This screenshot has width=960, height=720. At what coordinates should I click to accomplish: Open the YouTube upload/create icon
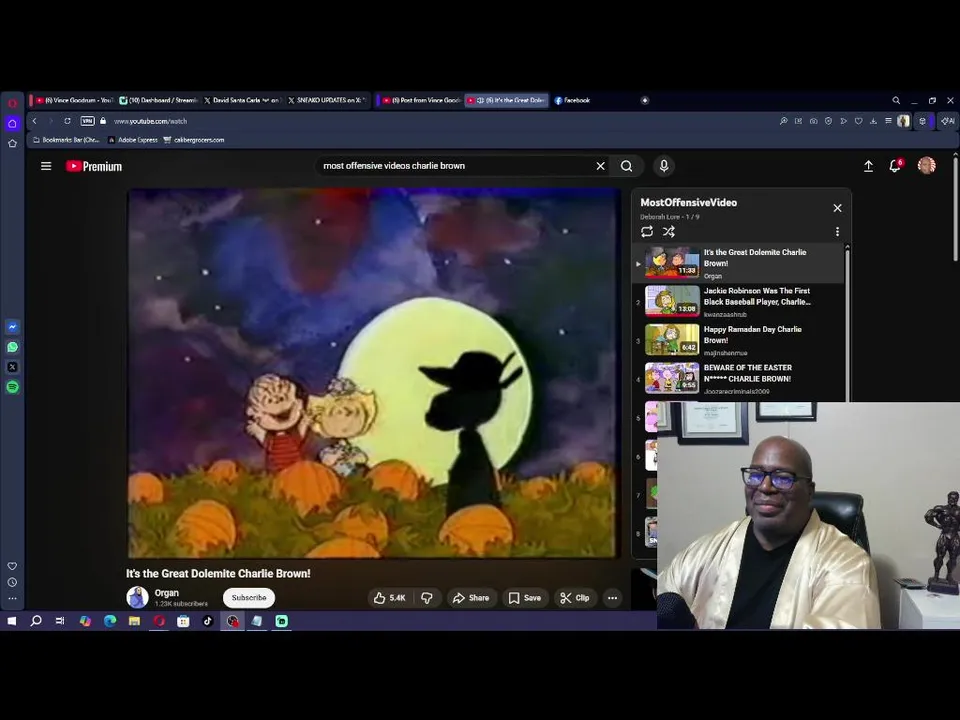coord(868,166)
